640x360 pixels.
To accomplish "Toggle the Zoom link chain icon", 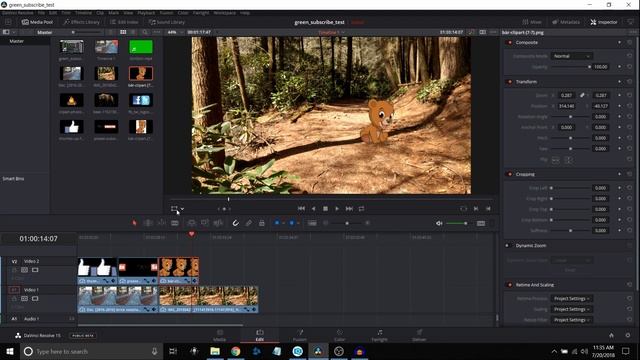I will pos(582,95).
